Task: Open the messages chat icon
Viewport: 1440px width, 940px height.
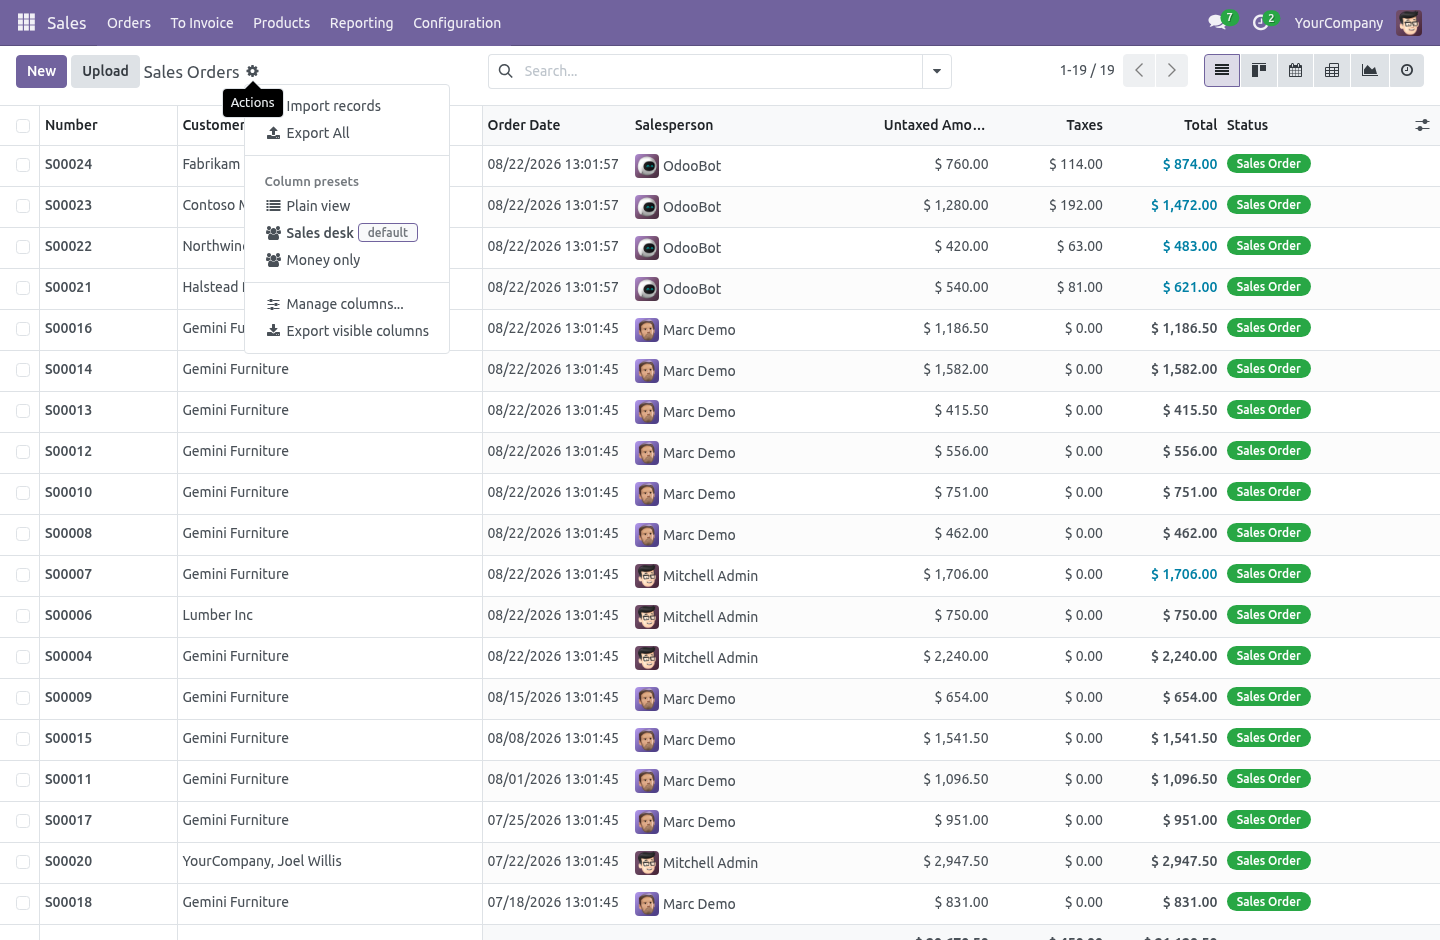Action: click(1217, 22)
